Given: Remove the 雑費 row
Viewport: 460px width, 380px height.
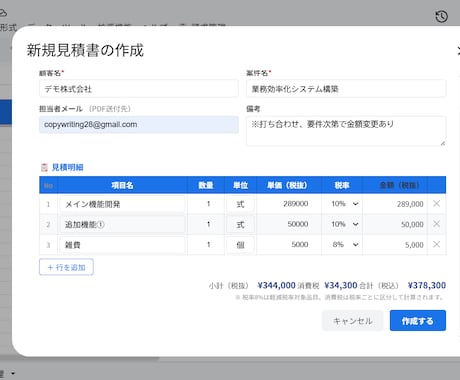Looking at the screenshot, I should click(x=436, y=244).
